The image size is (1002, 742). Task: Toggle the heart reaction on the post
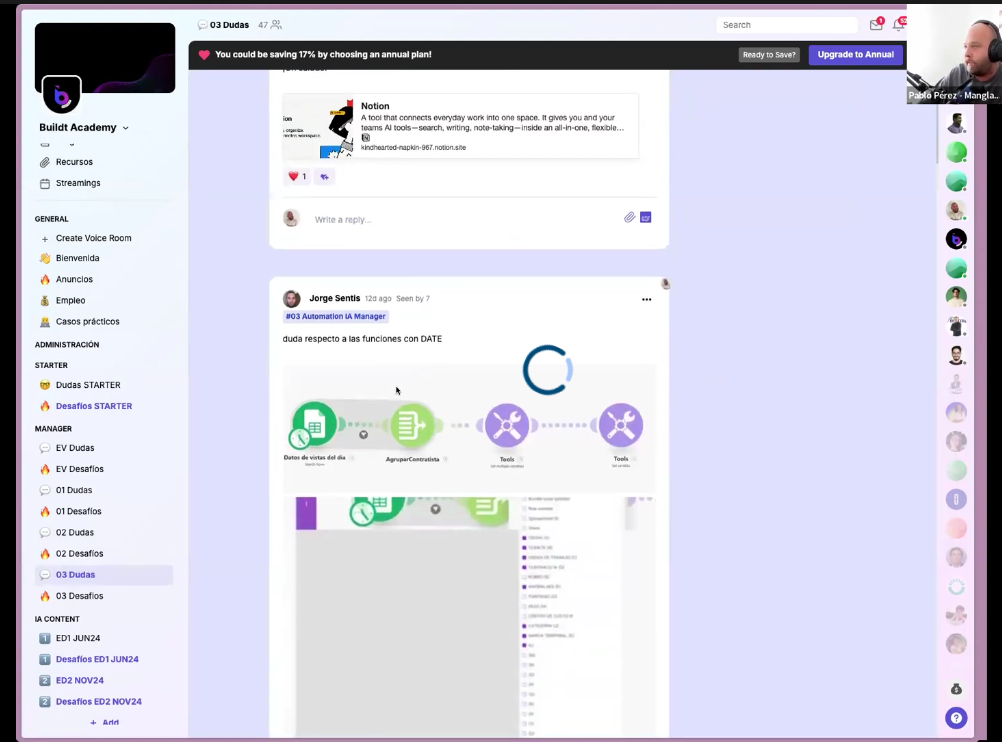(297, 177)
